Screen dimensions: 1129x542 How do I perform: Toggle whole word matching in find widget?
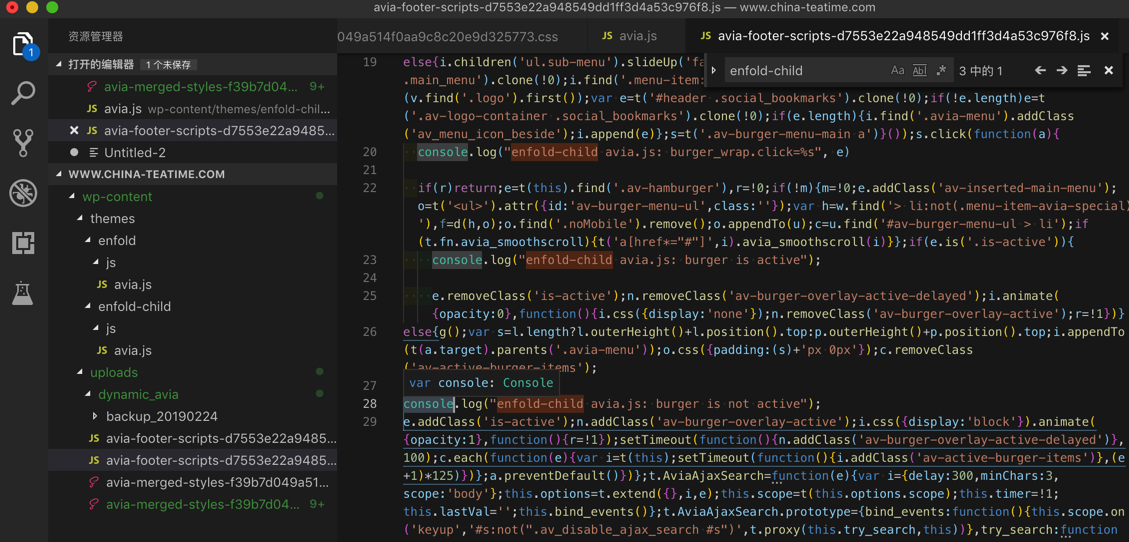[x=919, y=71]
